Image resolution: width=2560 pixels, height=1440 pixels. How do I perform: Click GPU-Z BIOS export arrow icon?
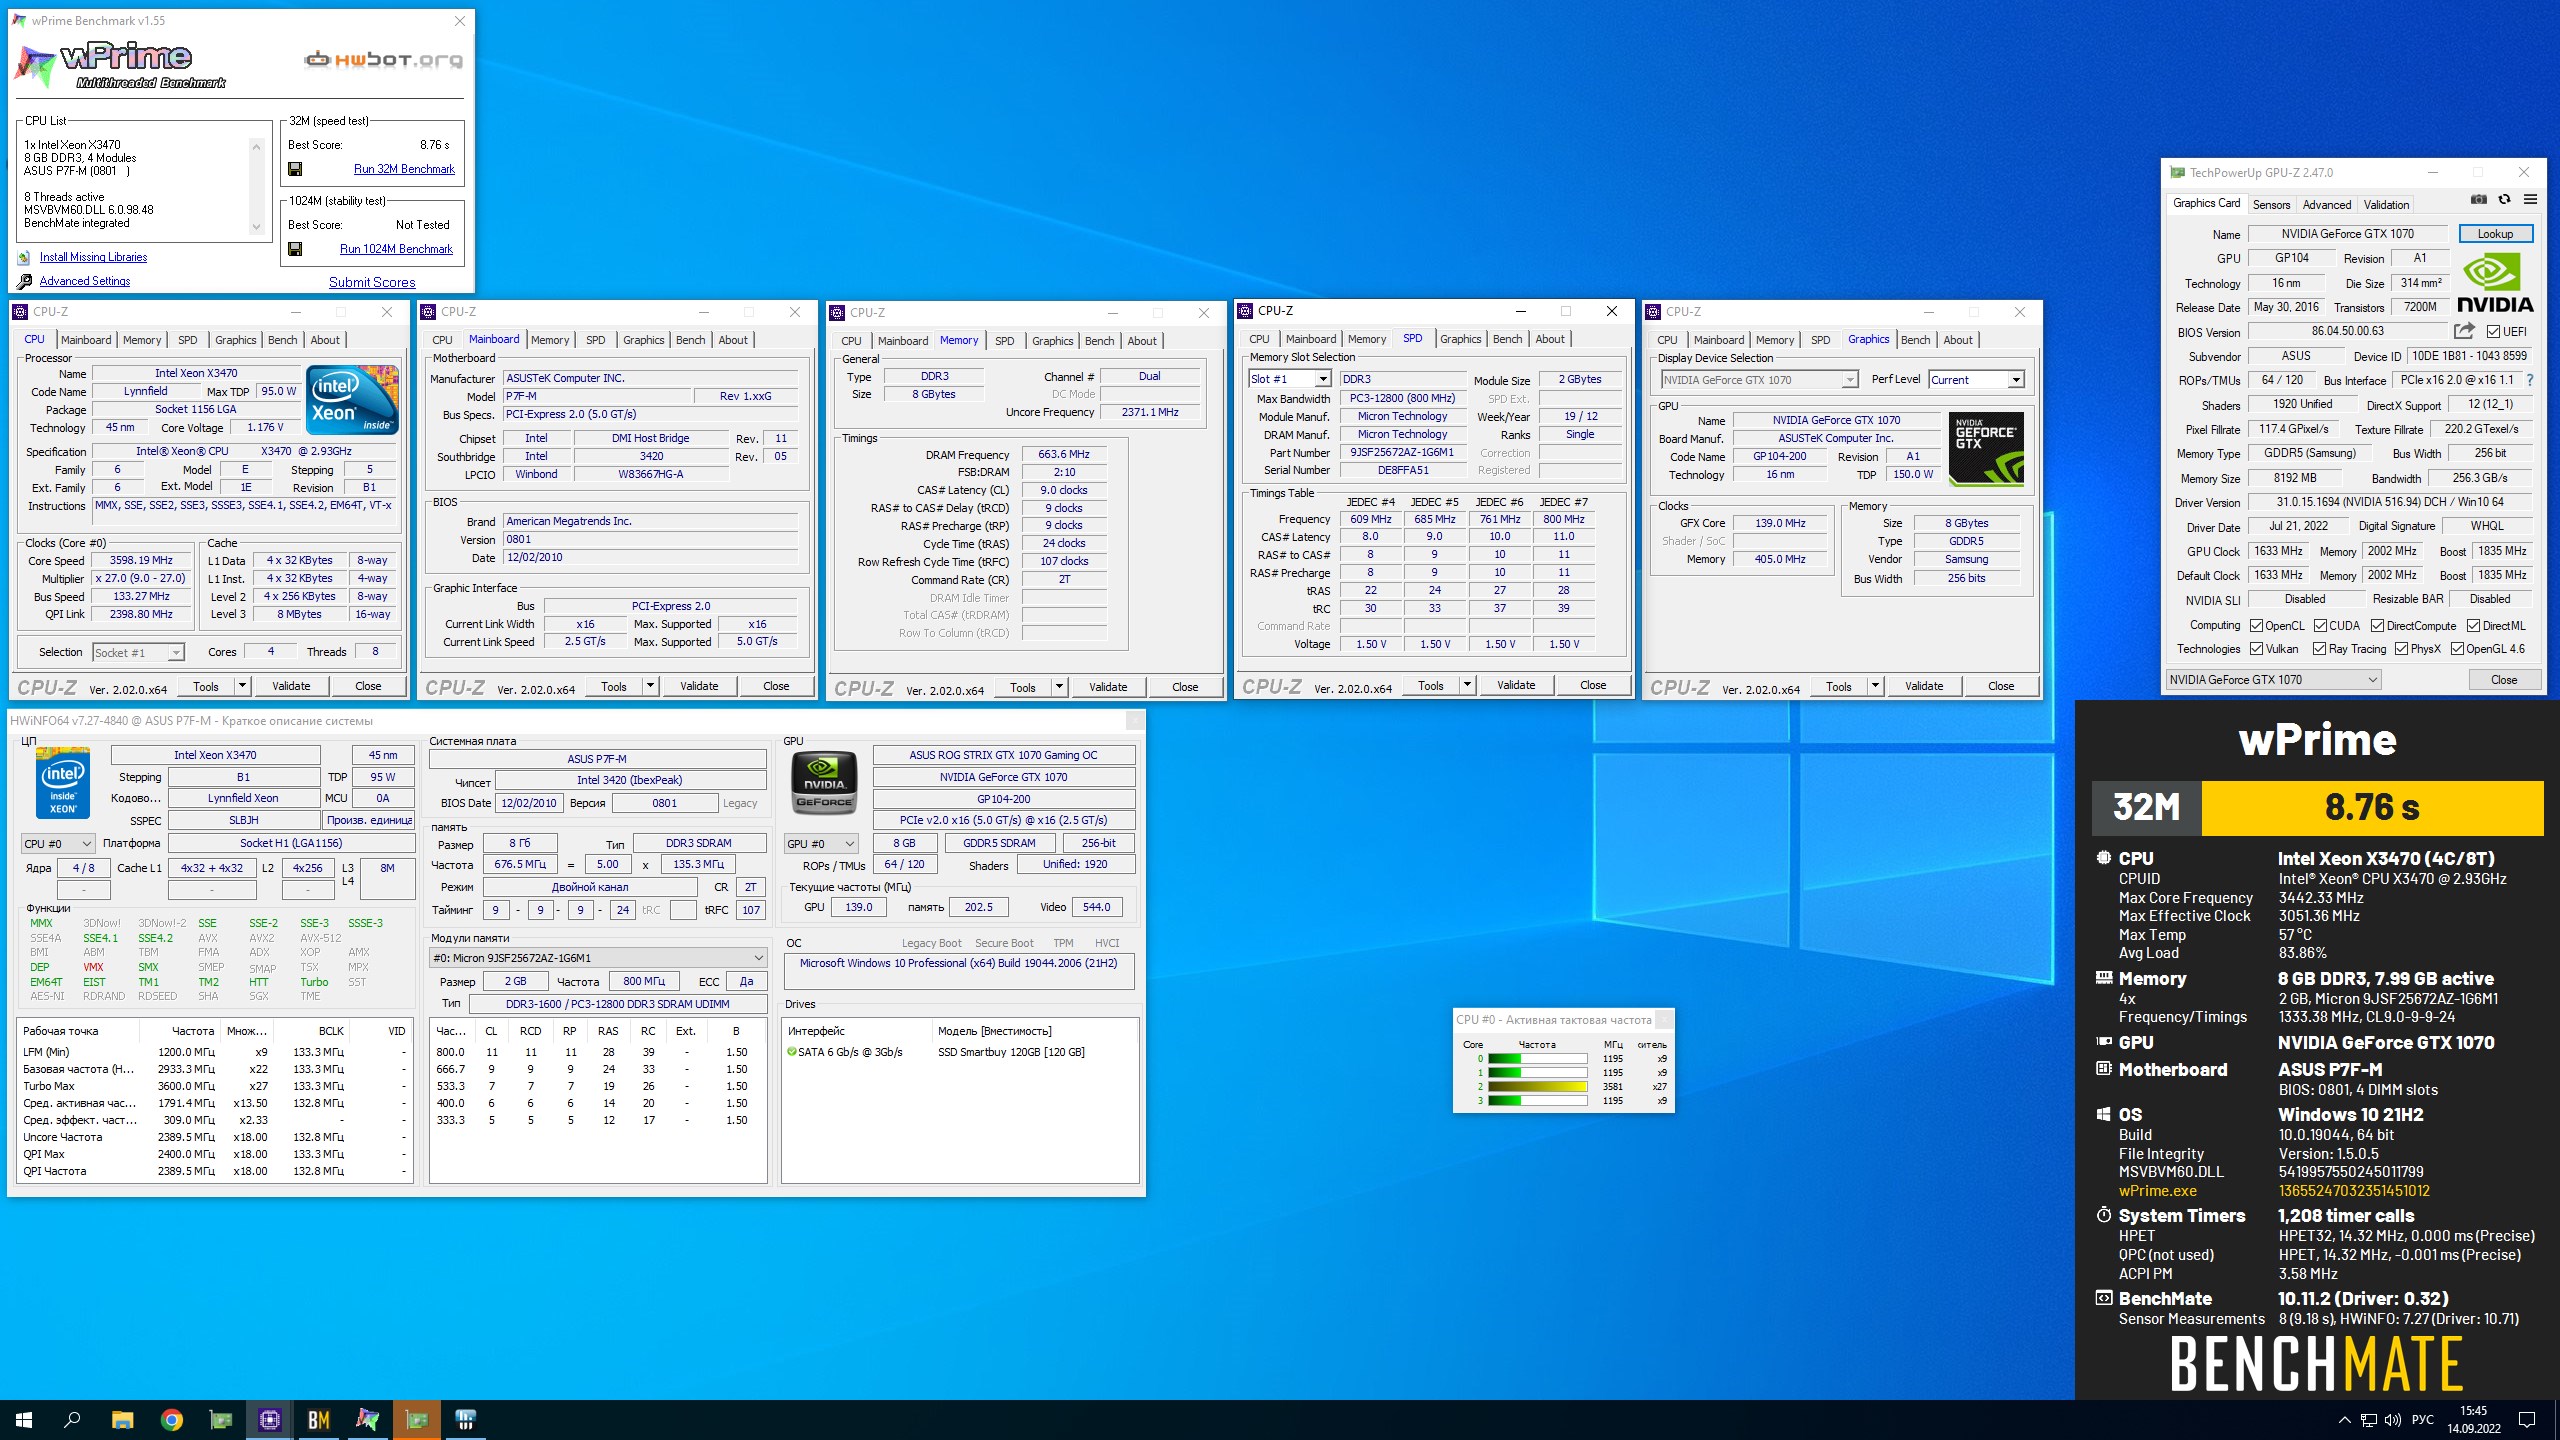(2464, 331)
